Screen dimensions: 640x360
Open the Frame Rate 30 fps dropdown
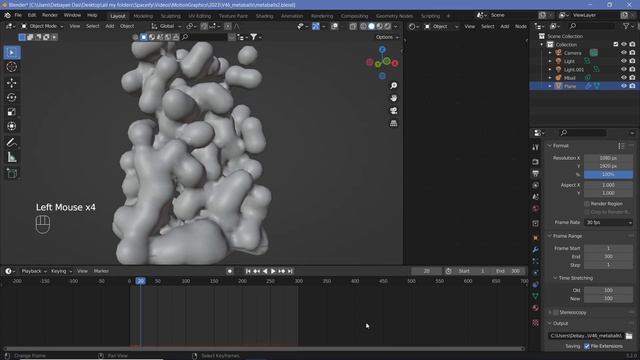[x=609, y=222]
